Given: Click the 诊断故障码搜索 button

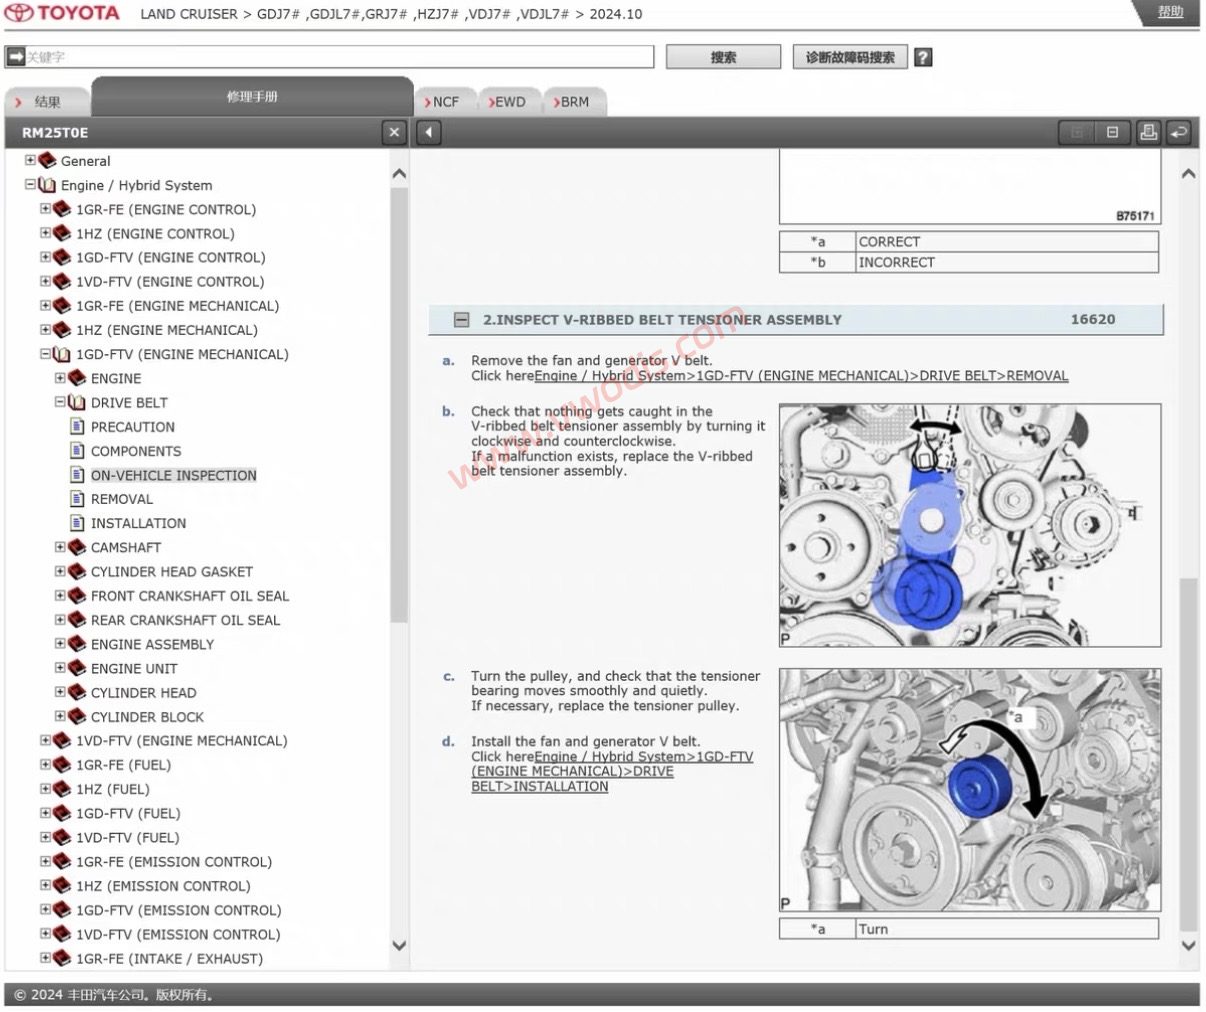Looking at the screenshot, I should [850, 57].
